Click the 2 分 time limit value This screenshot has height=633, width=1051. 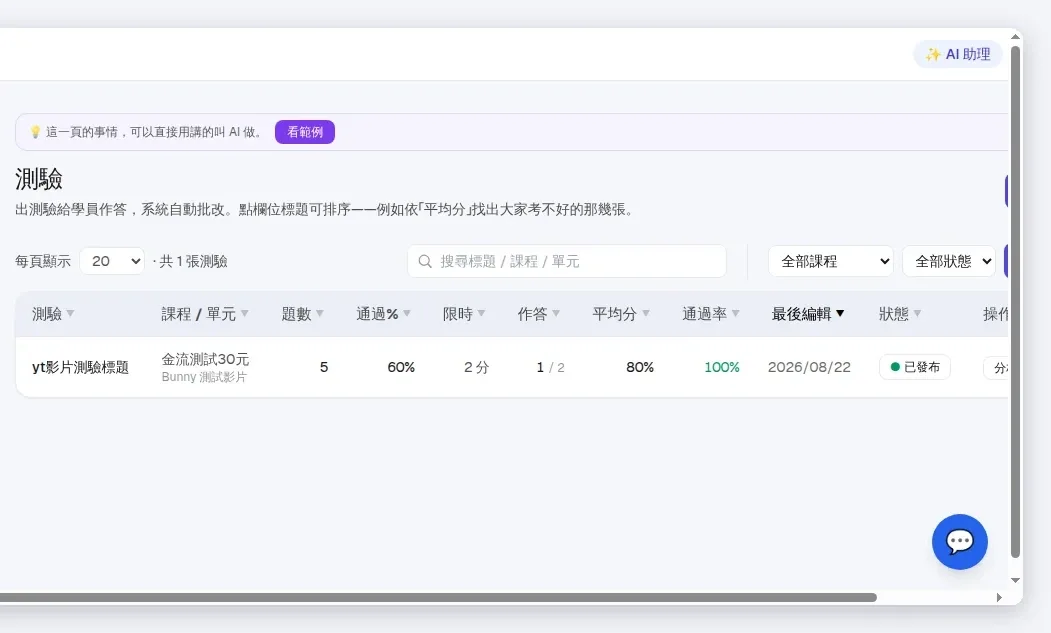[x=477, y=367]
